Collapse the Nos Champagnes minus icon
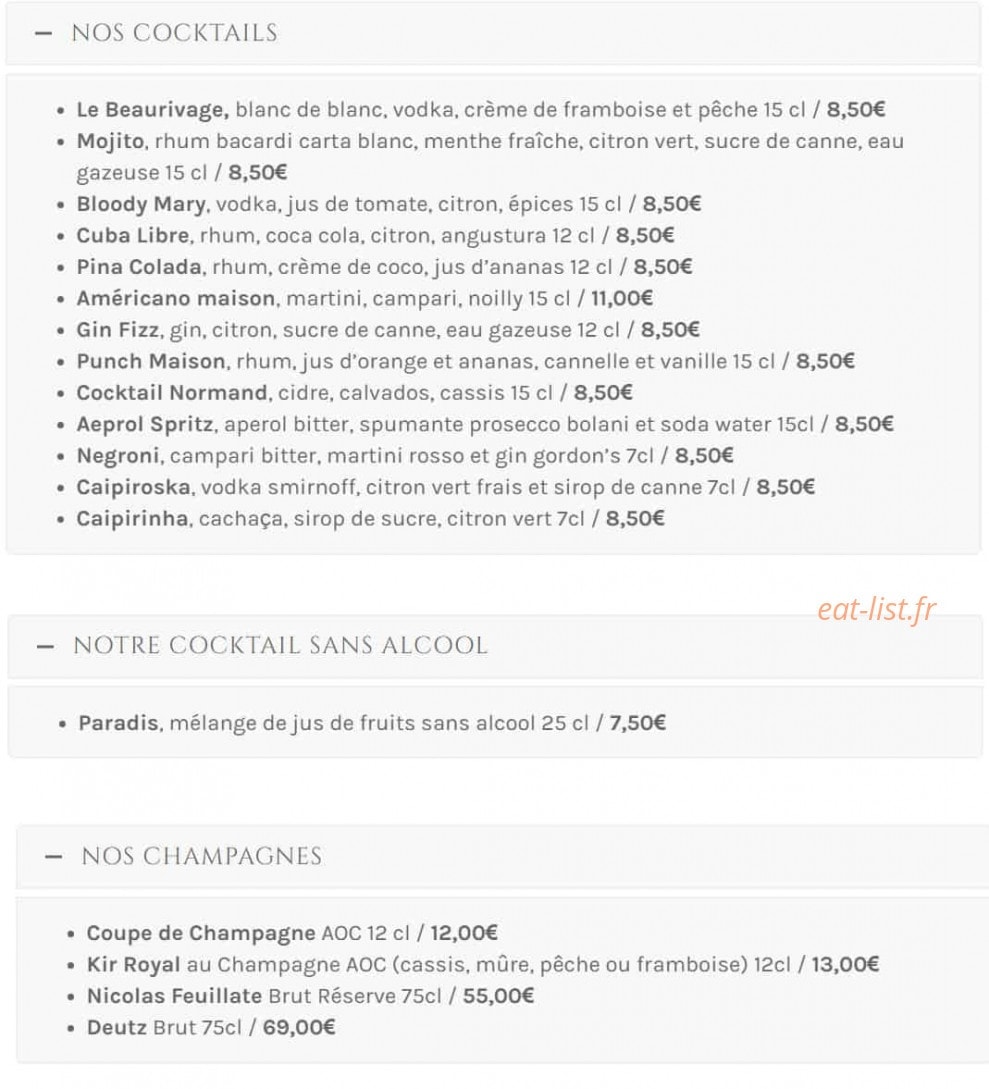 pyautogui.click(x=53, y=856)
